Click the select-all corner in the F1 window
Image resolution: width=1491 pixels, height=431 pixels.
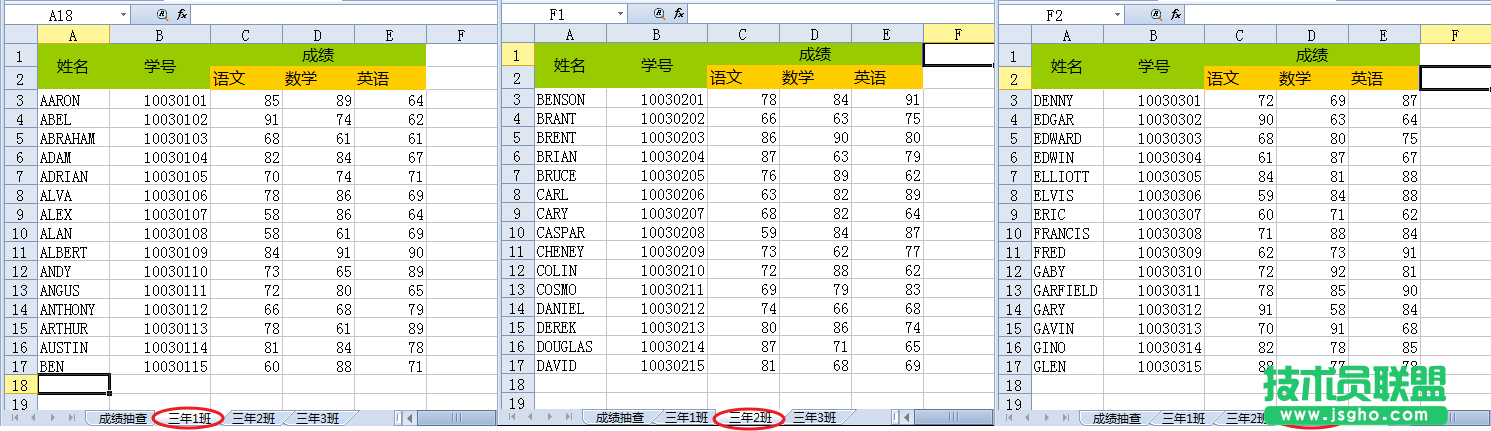[516, 34]
